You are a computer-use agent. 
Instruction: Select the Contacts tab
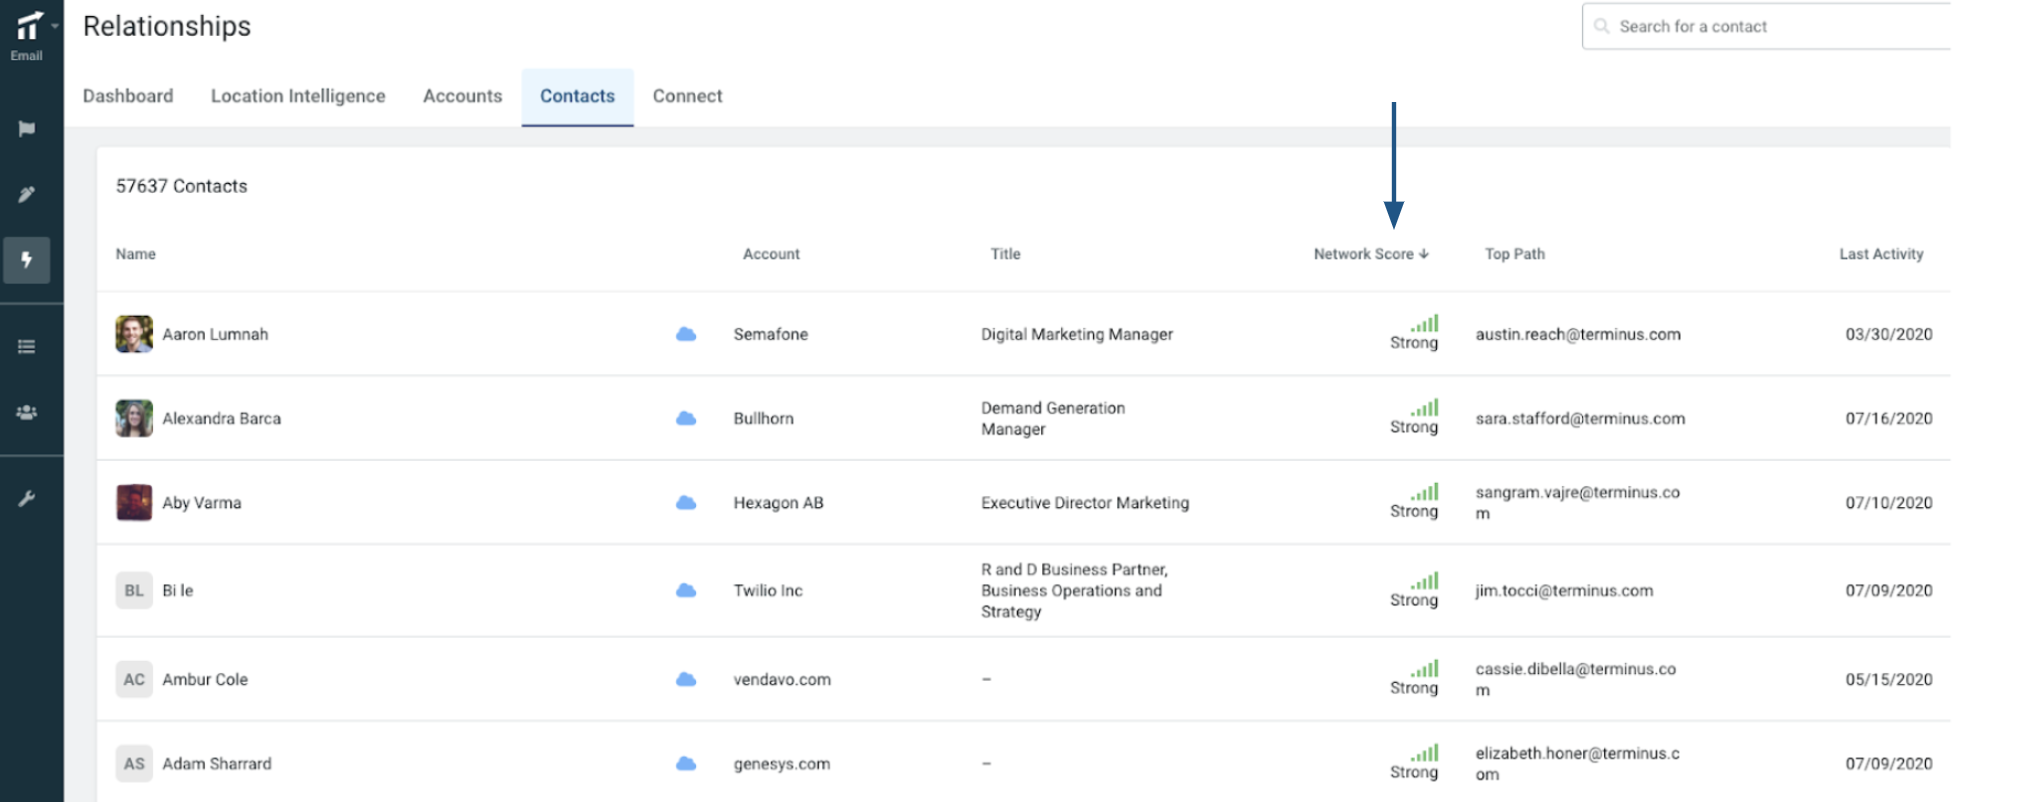(x=577, y=97)
